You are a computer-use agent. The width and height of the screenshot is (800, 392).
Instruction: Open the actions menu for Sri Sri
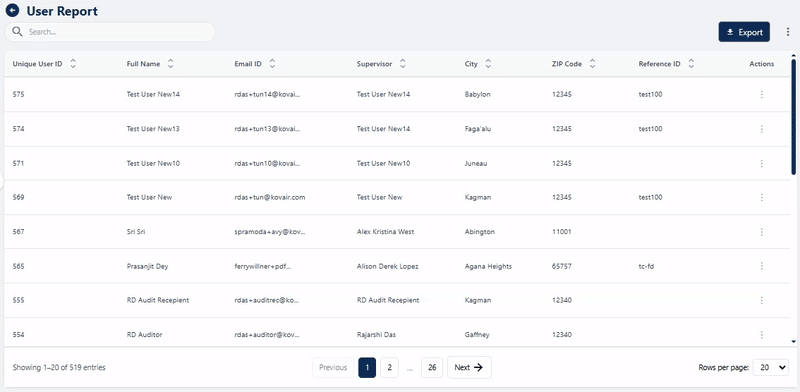(x=762, y=232)
